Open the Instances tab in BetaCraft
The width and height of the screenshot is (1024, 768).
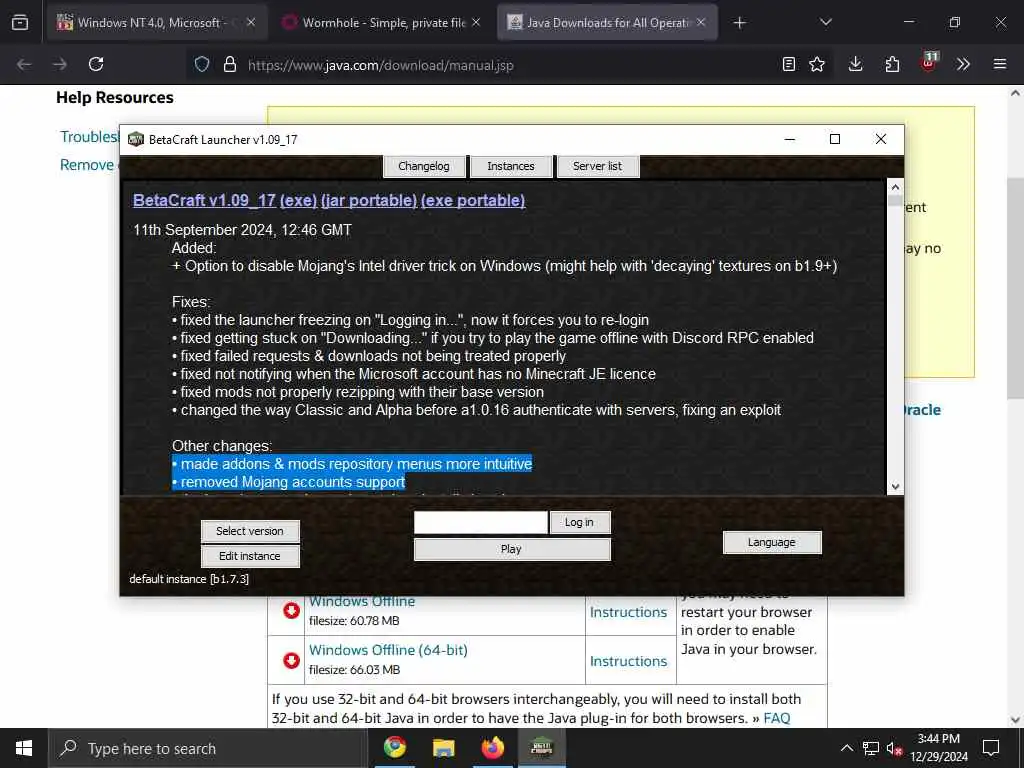click(x=511, y=166)
